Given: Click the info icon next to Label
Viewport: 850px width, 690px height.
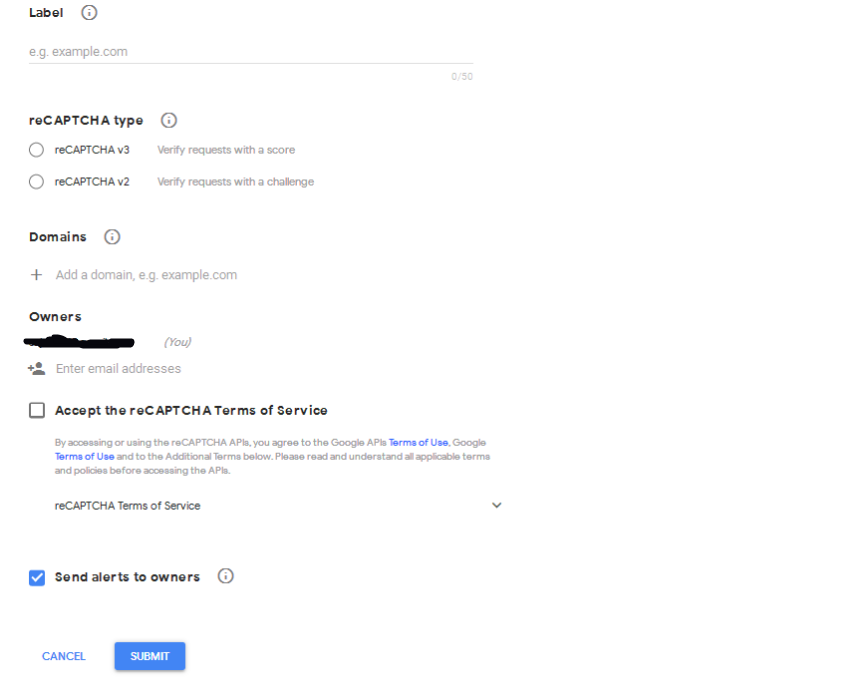Looking at the screenshot, I should (89, 13).
